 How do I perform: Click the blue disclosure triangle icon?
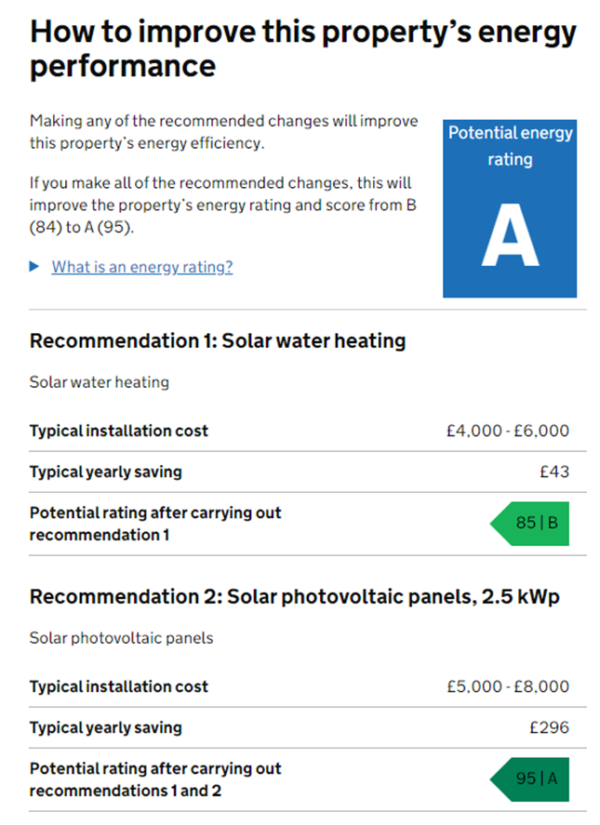[x=34, y=267]
